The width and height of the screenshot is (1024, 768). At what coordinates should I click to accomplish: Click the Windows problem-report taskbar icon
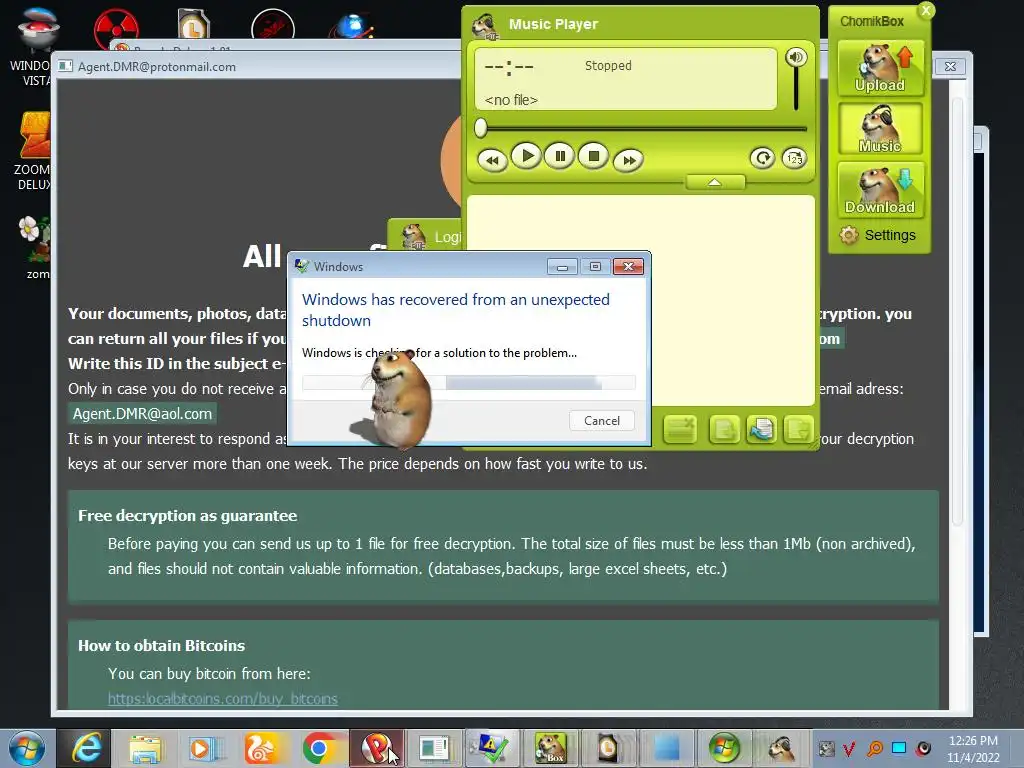[x=492, y=748]
